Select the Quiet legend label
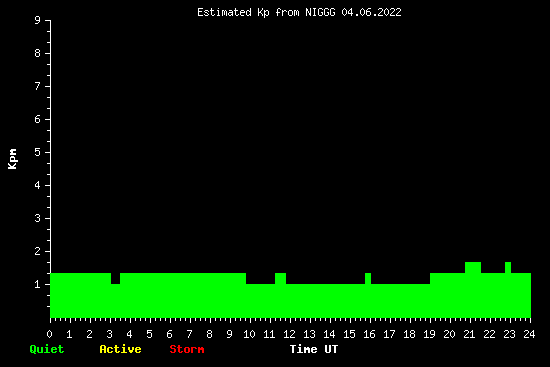 pyautogui.click(x=47, y=349)
